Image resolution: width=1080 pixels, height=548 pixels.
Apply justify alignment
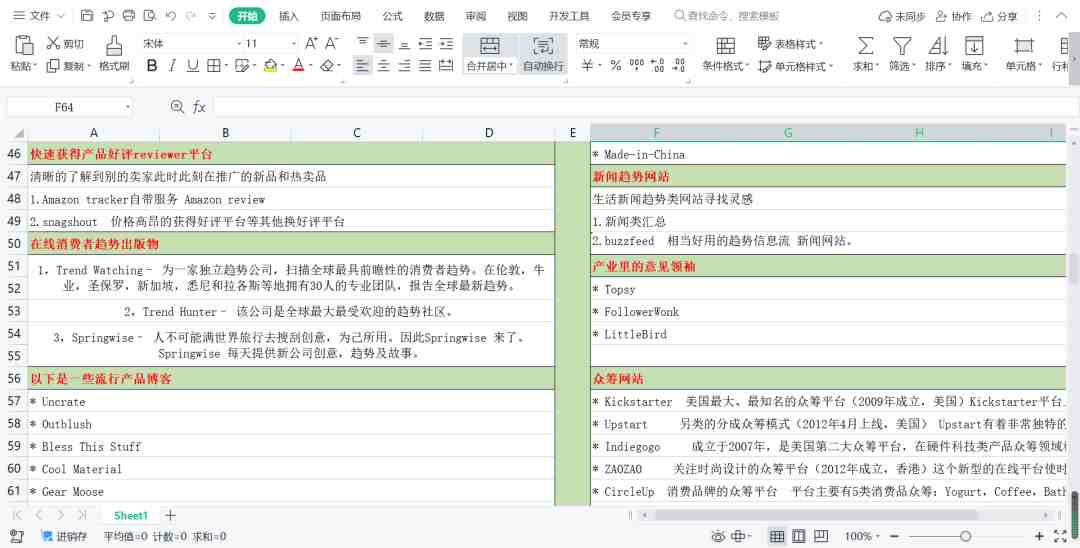coord(426,65)
